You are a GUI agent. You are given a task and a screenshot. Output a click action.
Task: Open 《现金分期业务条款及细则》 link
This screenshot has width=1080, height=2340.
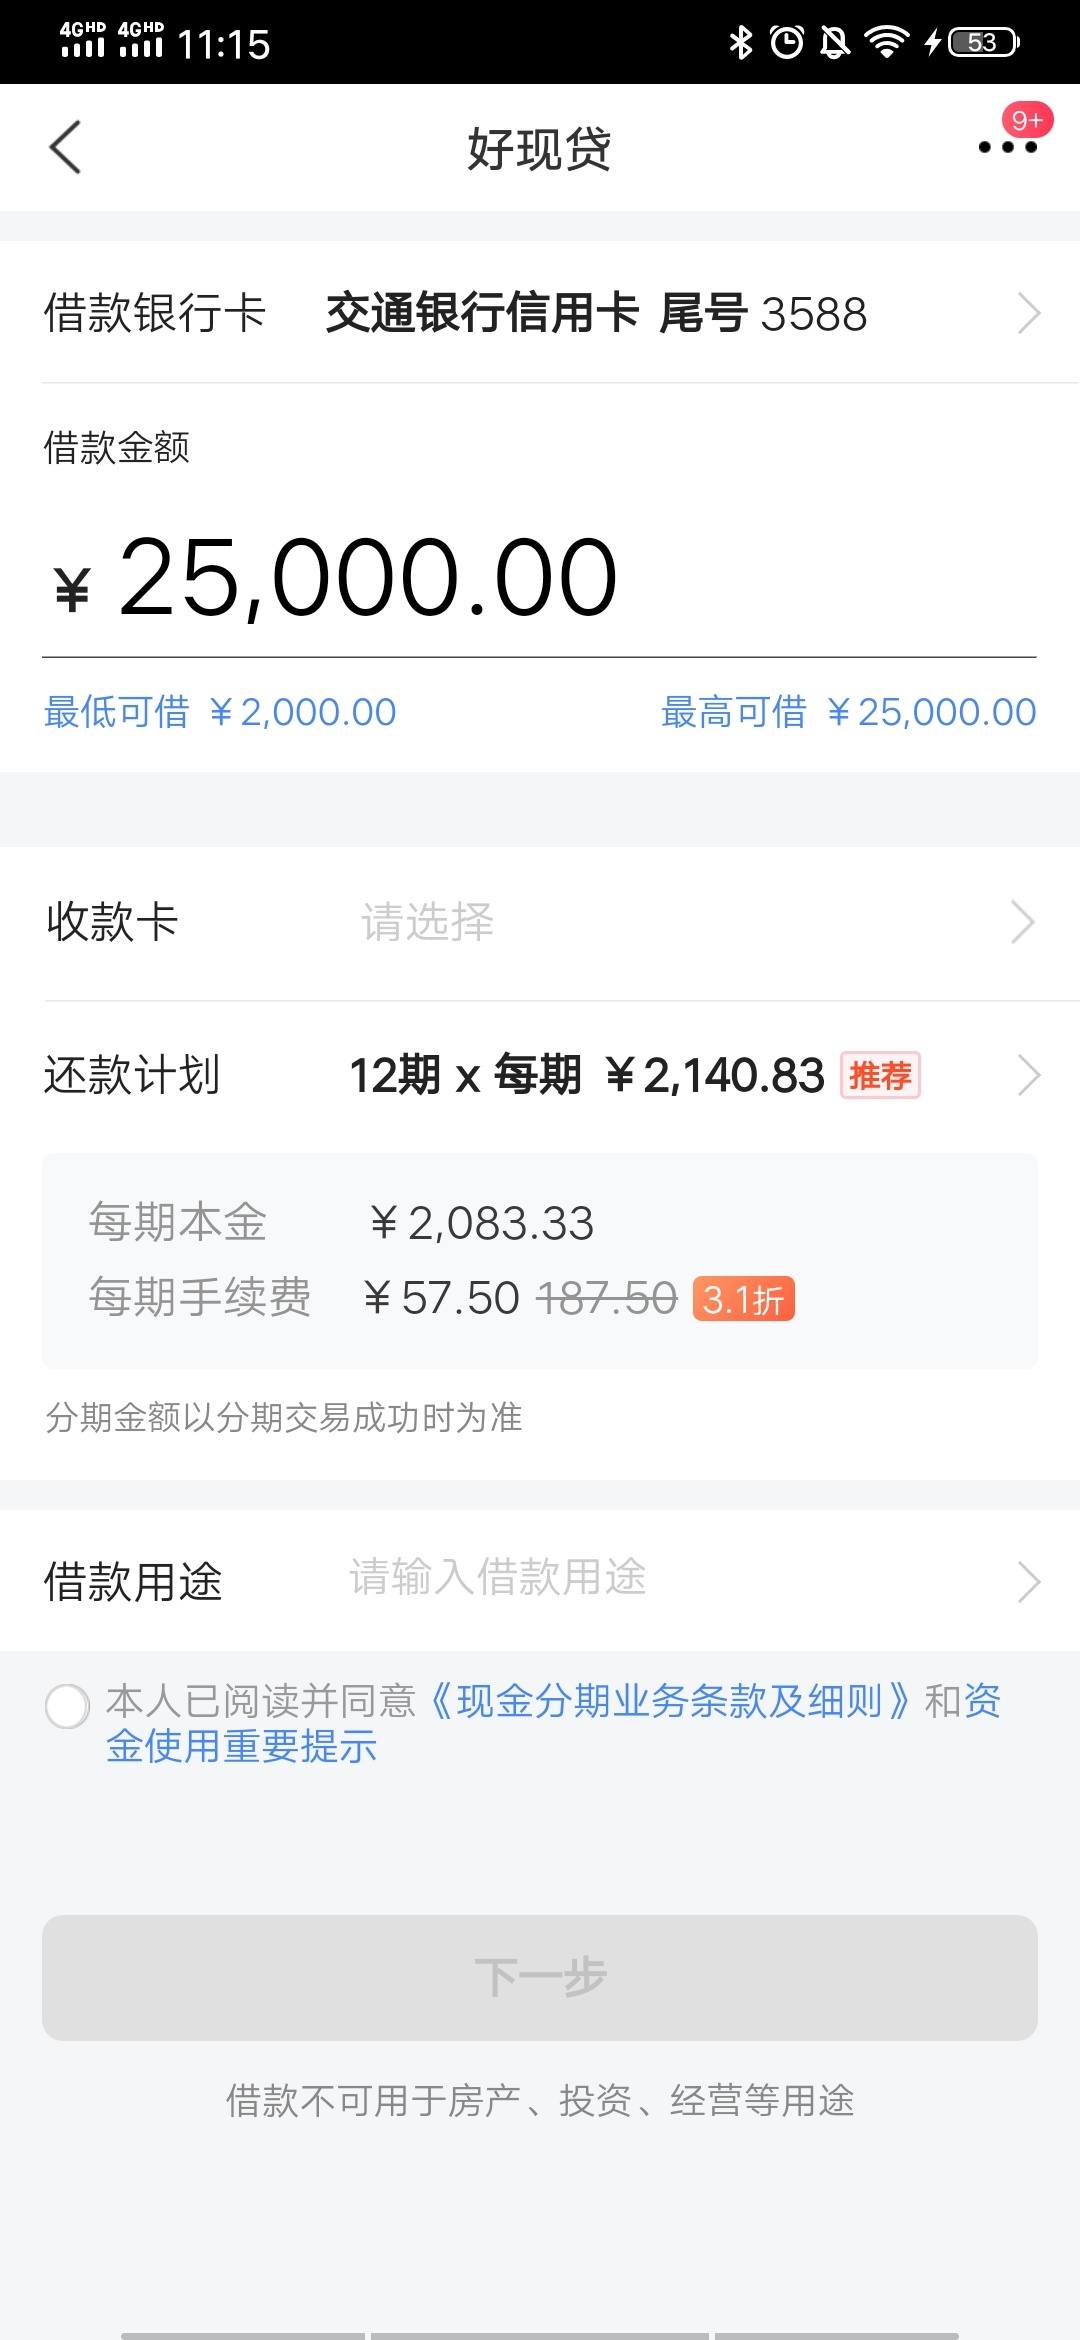[x=669, y=1701]
